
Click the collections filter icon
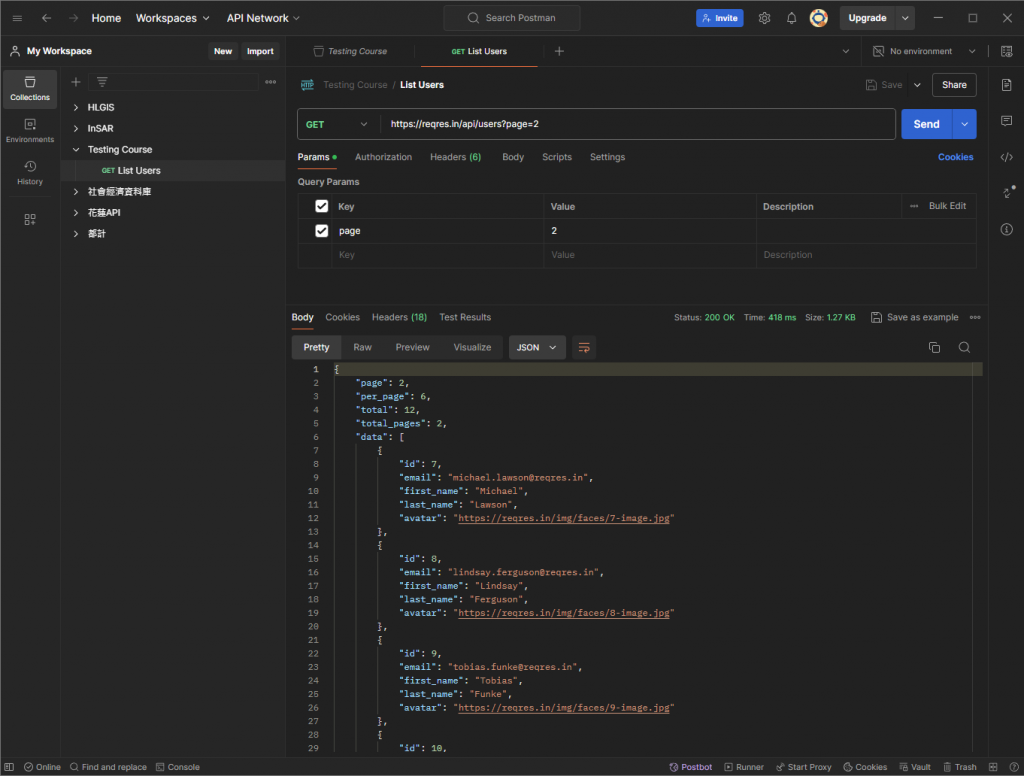[102, 82]
